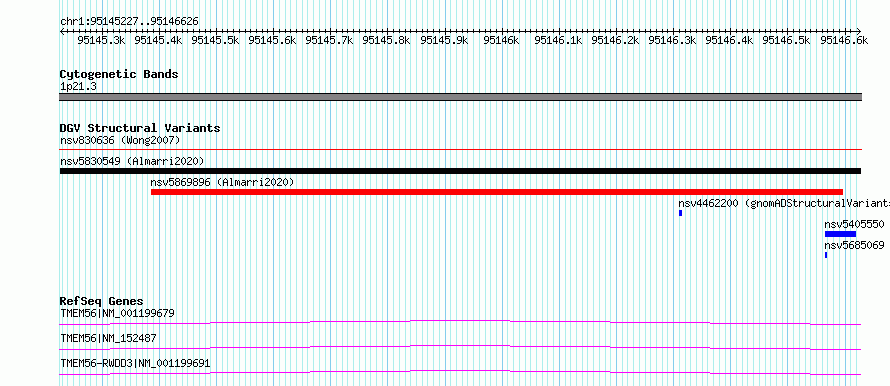Select the nsv5830549 black variant bar
Screen dimensions: 890x386
tap(460, 171)
